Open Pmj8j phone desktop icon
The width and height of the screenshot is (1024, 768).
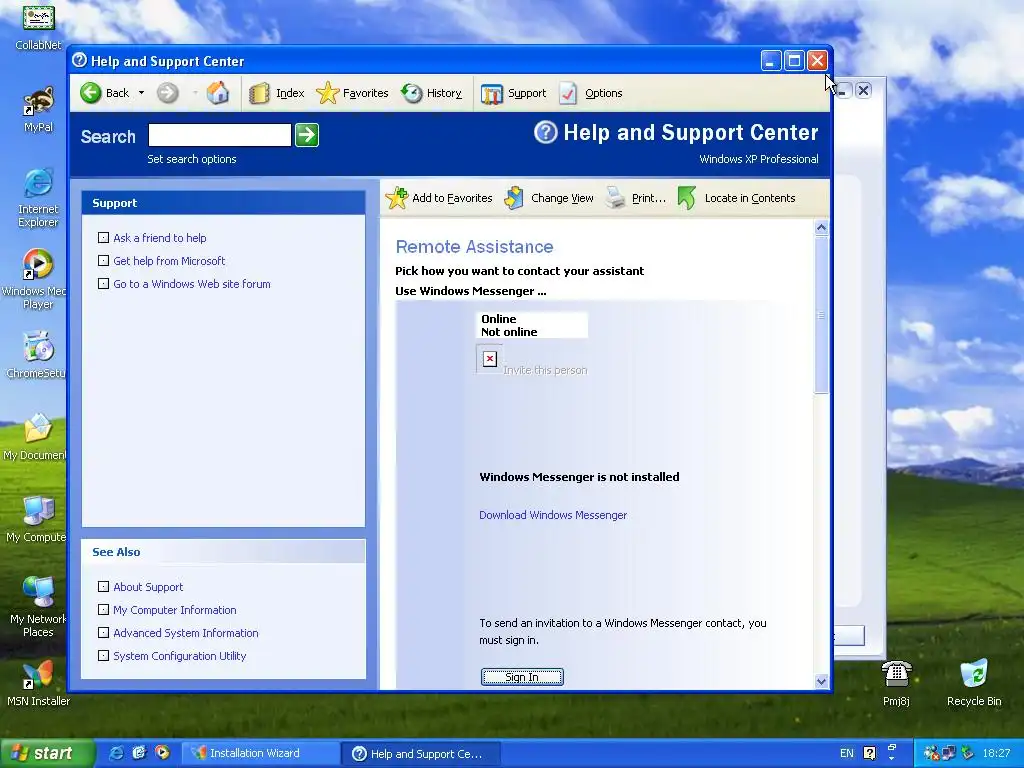click(x=896, y=684)
